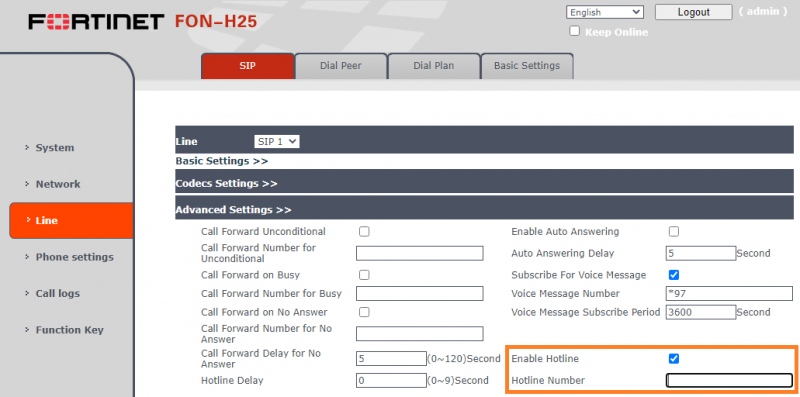Open the System sidebar section
Image resolution: width=800 pixels, height=397 pixels.
tap(55, 148)
